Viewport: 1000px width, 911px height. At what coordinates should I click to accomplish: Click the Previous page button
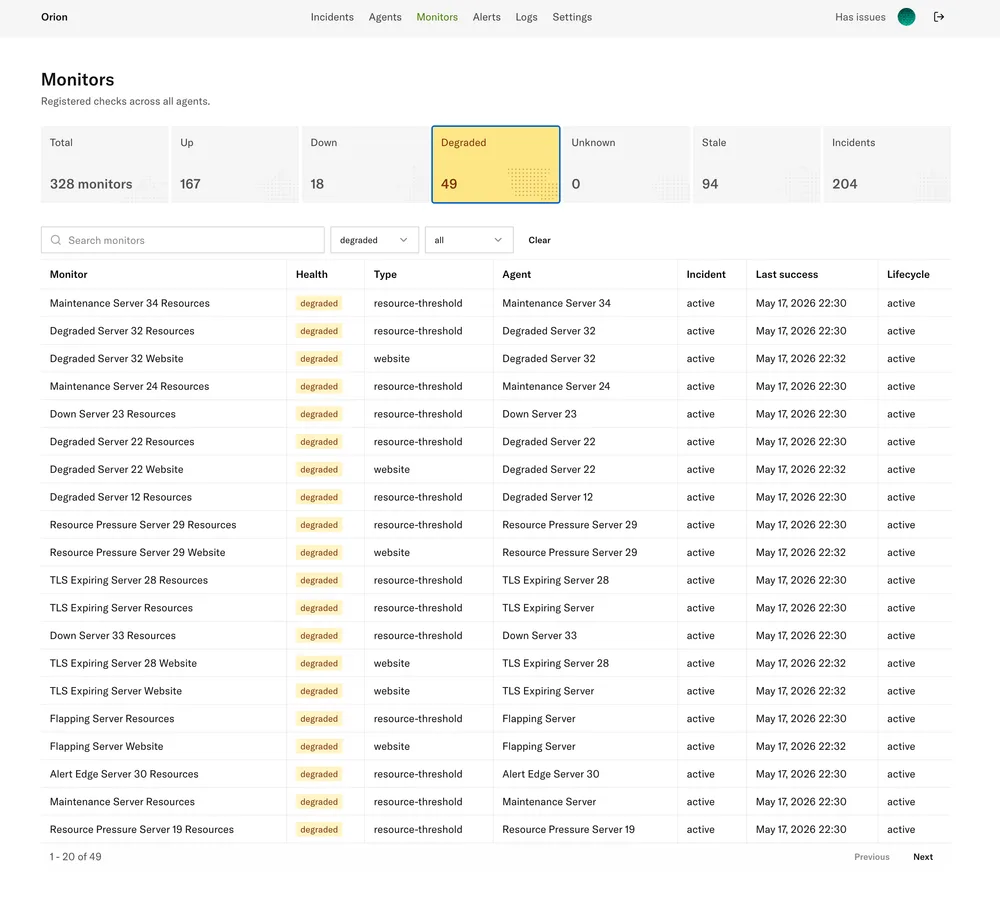[872, 857]
